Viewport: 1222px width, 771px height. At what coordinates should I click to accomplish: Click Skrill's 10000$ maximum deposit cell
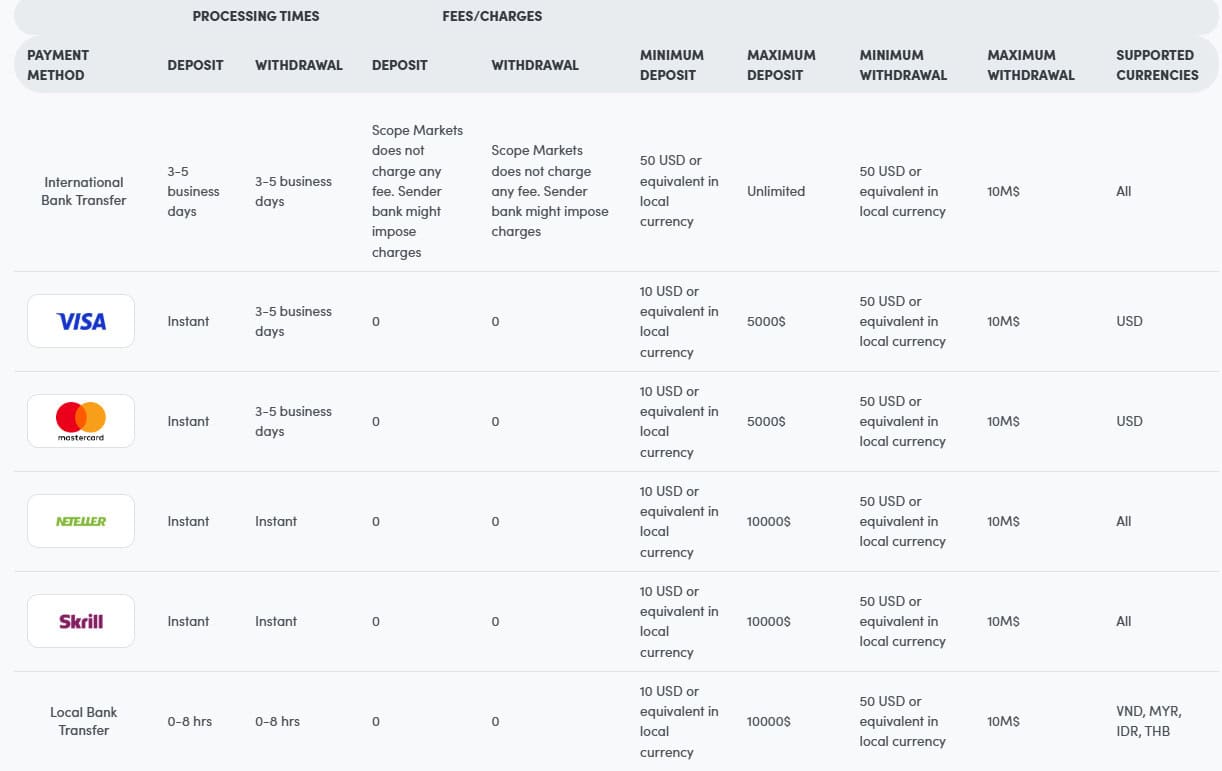769,621
